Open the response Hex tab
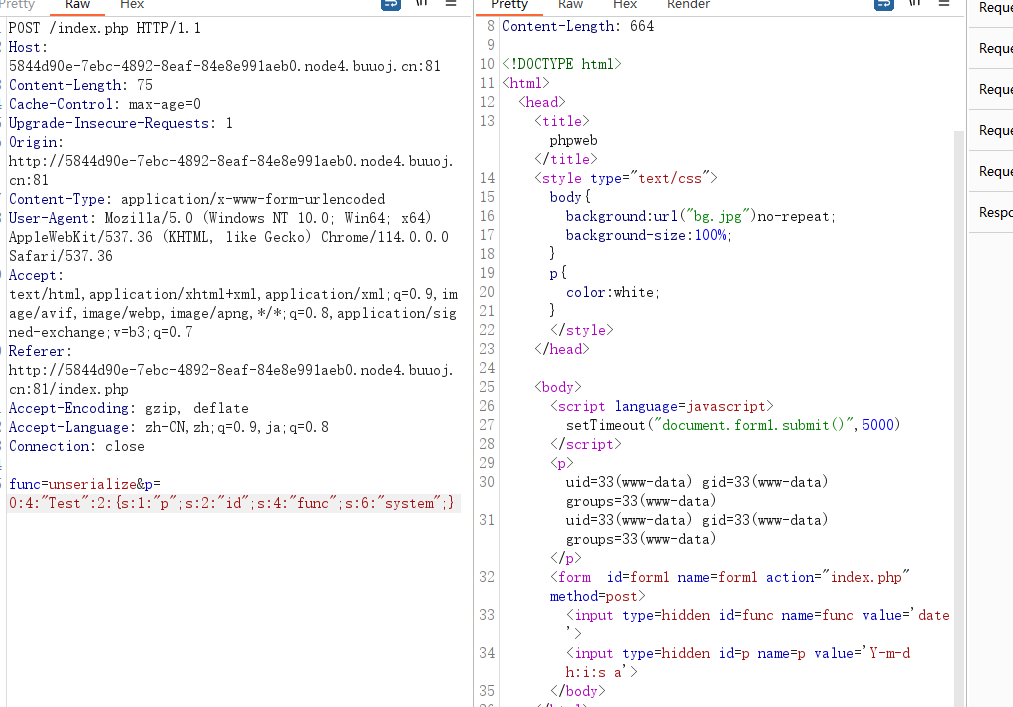Viewport: 1013px width, 707px height. click(625, 5)
